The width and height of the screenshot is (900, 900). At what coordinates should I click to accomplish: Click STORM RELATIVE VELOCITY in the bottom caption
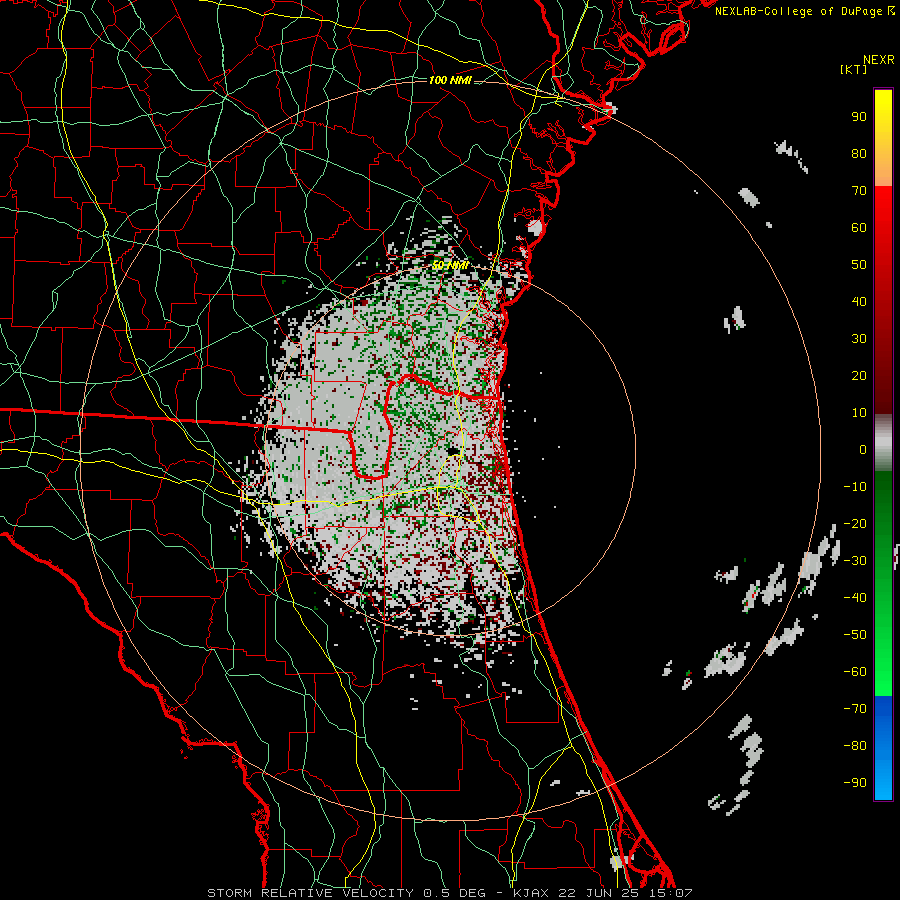click(310, 893)
